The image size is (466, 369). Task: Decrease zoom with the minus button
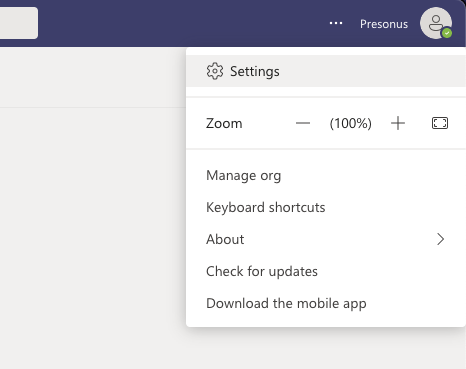pyautogui.click(x=303, y=123)
